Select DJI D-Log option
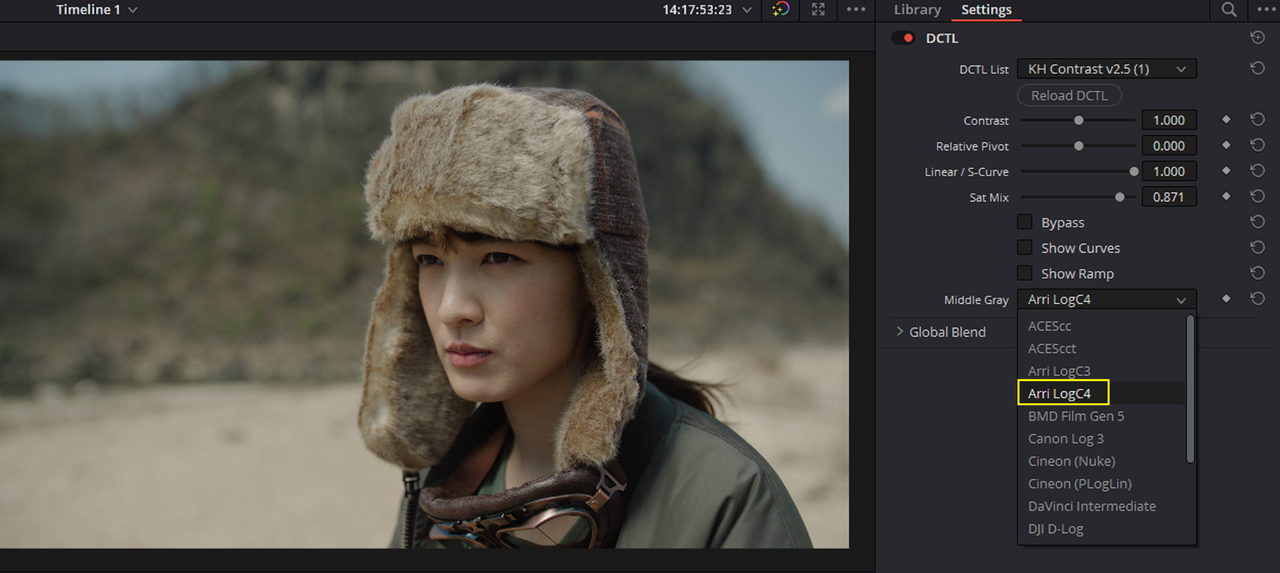Viewport: 1280px width, 573px height. (x=1101, y=529)
